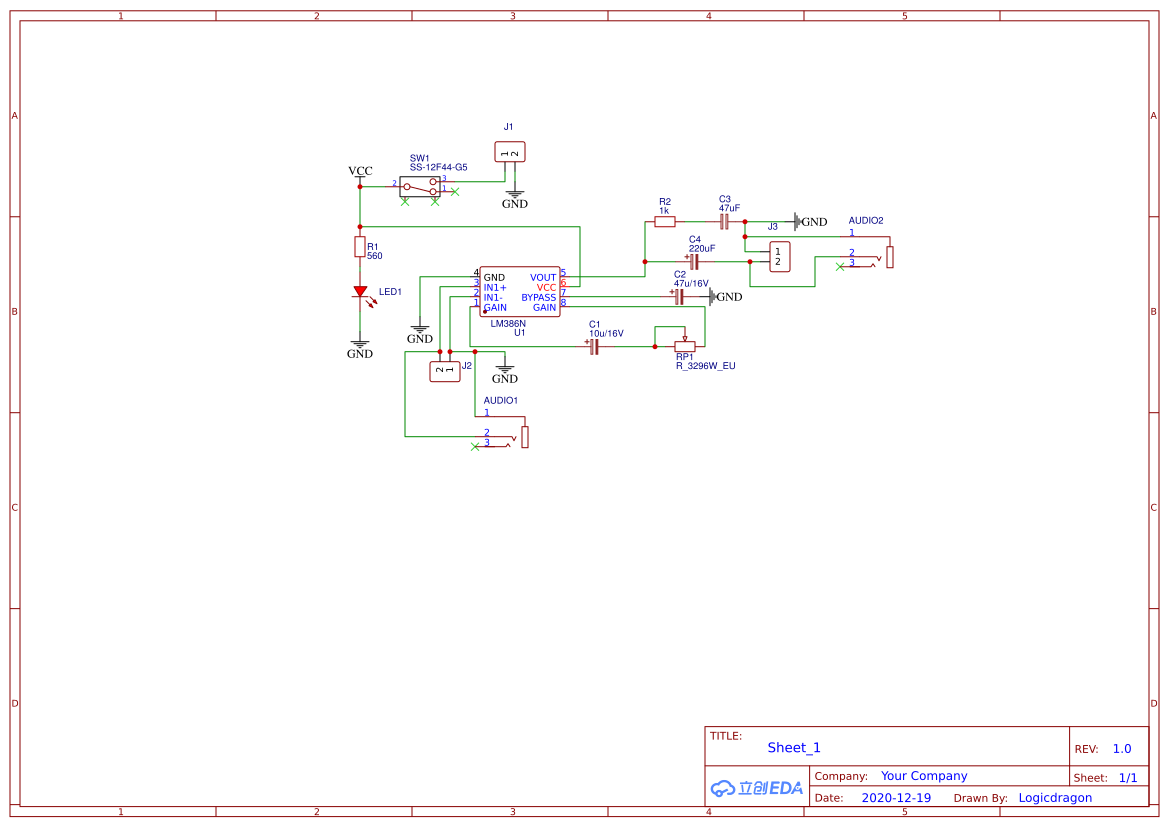
Task: Select no-connect X on SW1 pin 1
Action: [455, 192]
